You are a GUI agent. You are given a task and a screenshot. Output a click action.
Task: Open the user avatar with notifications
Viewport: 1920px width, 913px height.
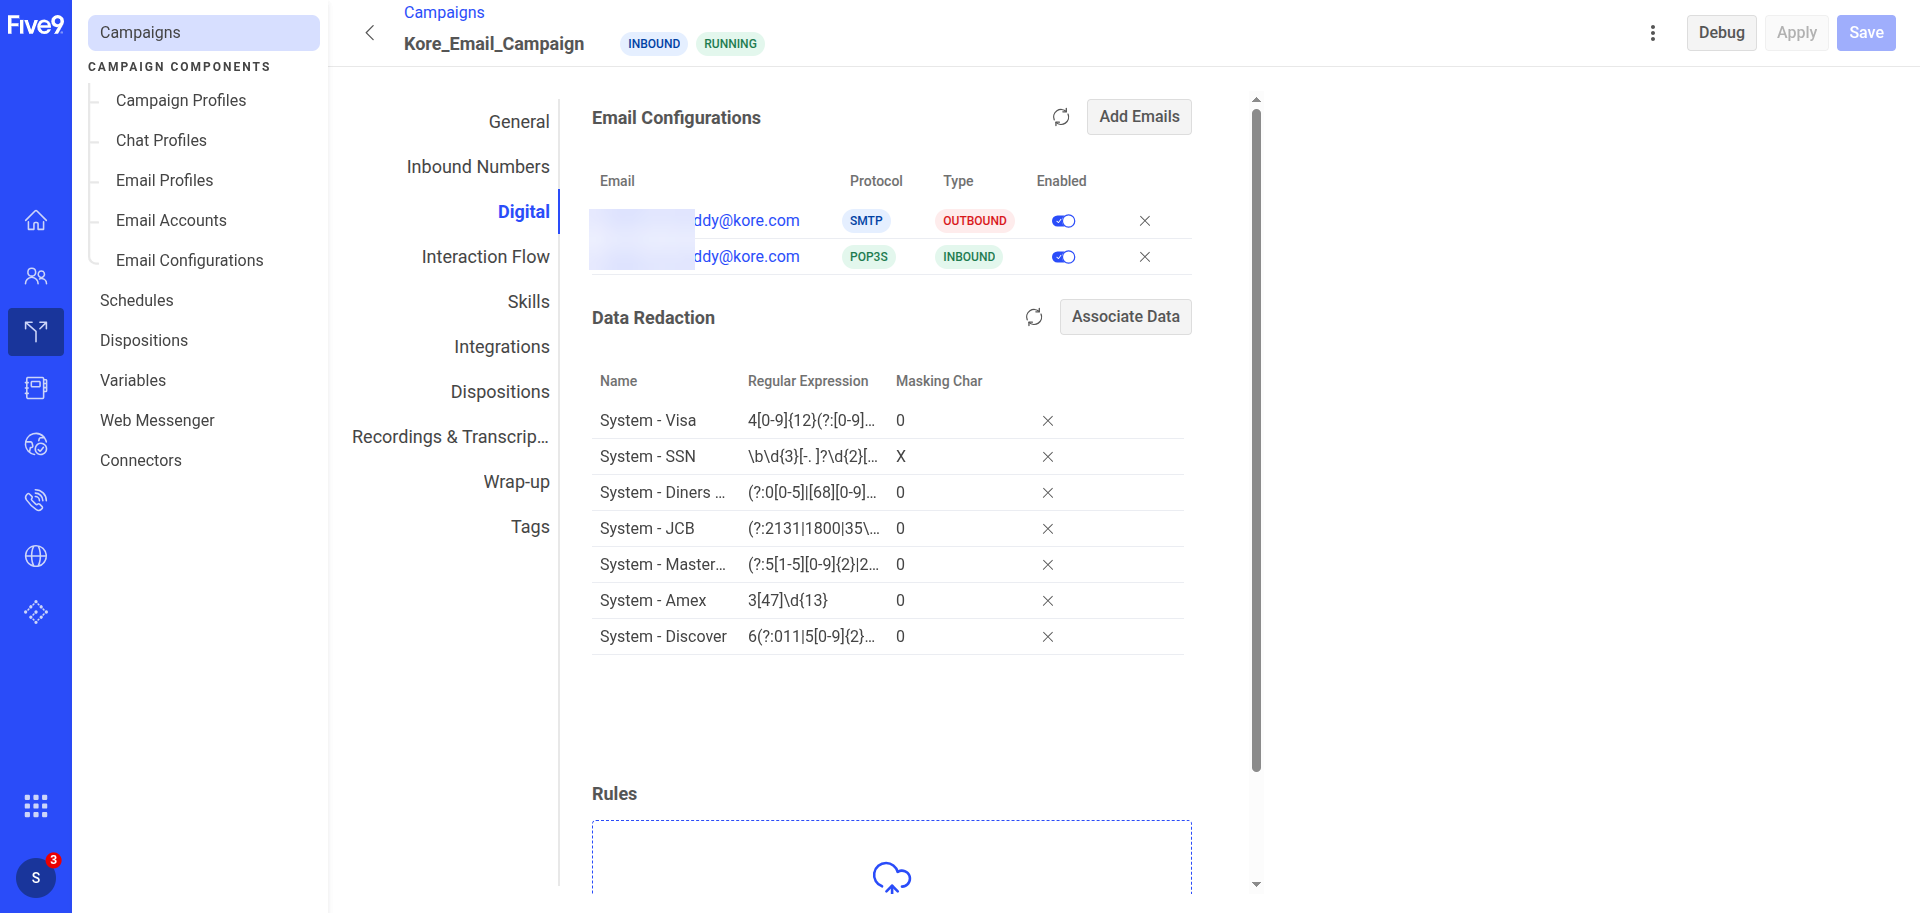(x=36, y=878)
